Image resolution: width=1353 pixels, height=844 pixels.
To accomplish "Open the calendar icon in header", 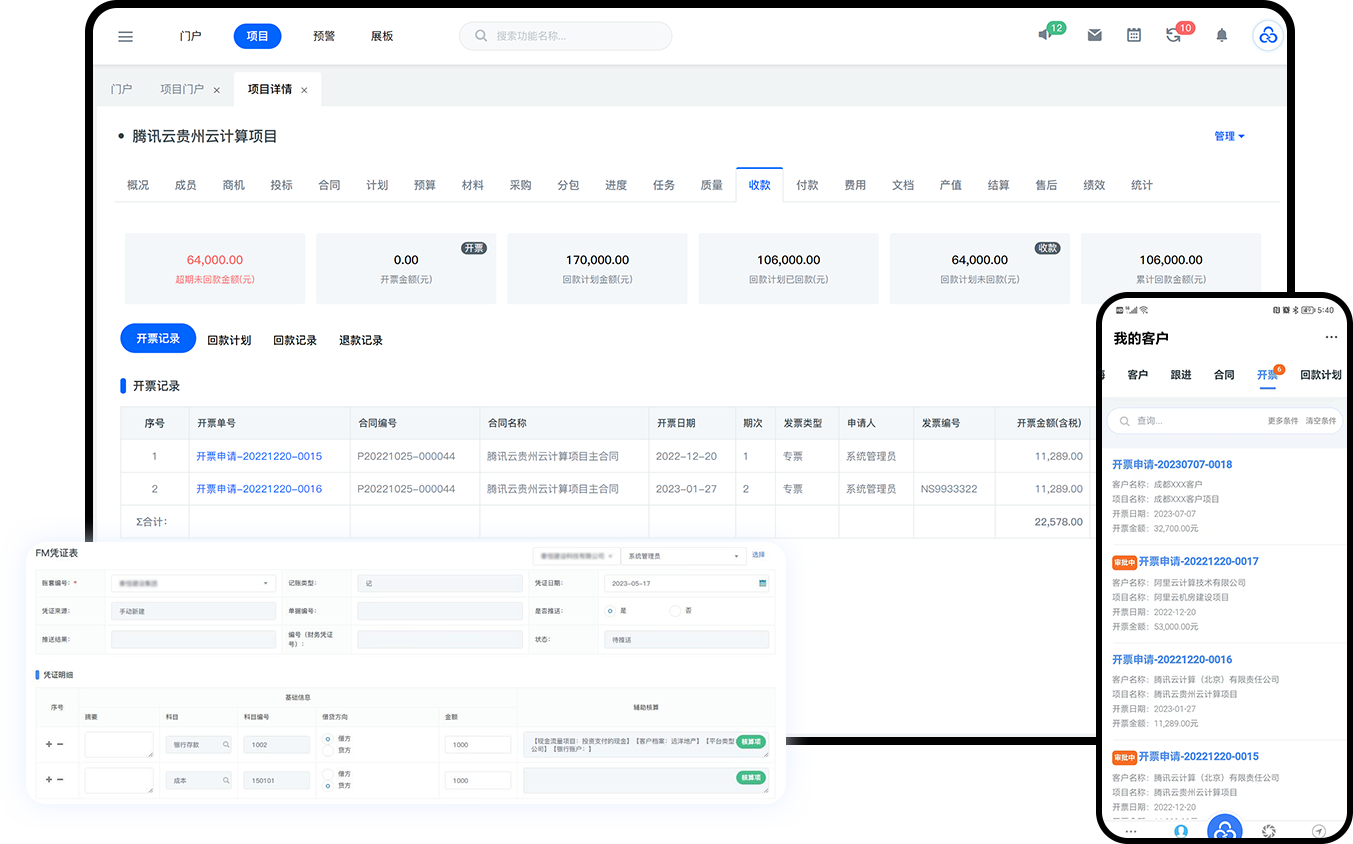I will pyautogui.click(x=1134, y=35).
